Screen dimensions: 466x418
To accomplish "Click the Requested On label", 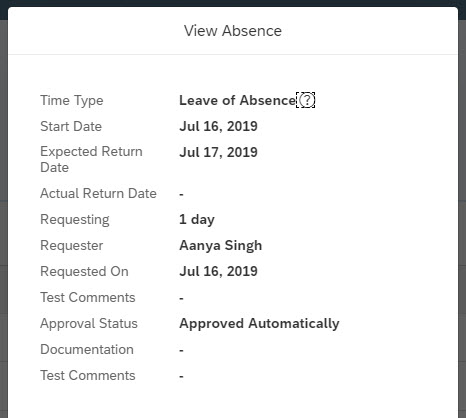I will [84, 272].
